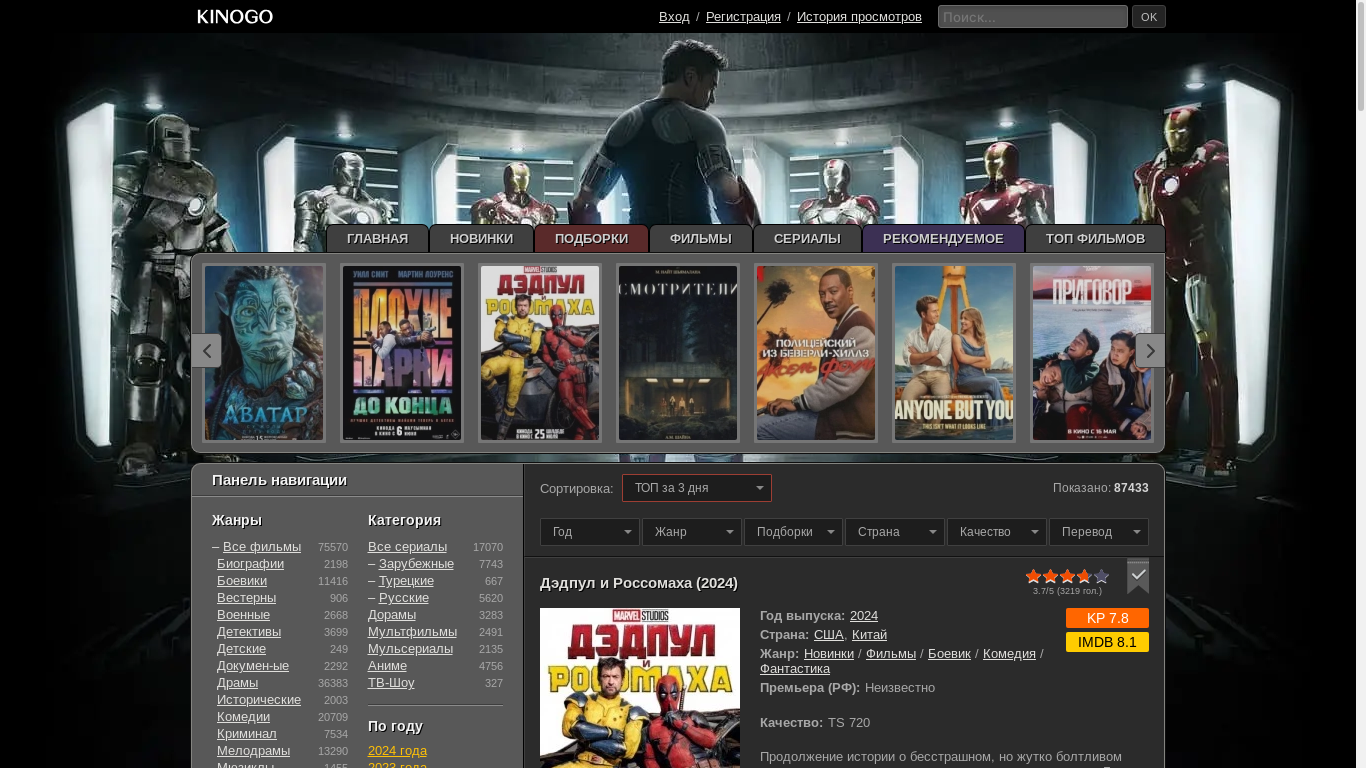Go to the ГЛАВНАЯ tab
This screenshot has width=1366, height=768.
(x=377, y=239)
